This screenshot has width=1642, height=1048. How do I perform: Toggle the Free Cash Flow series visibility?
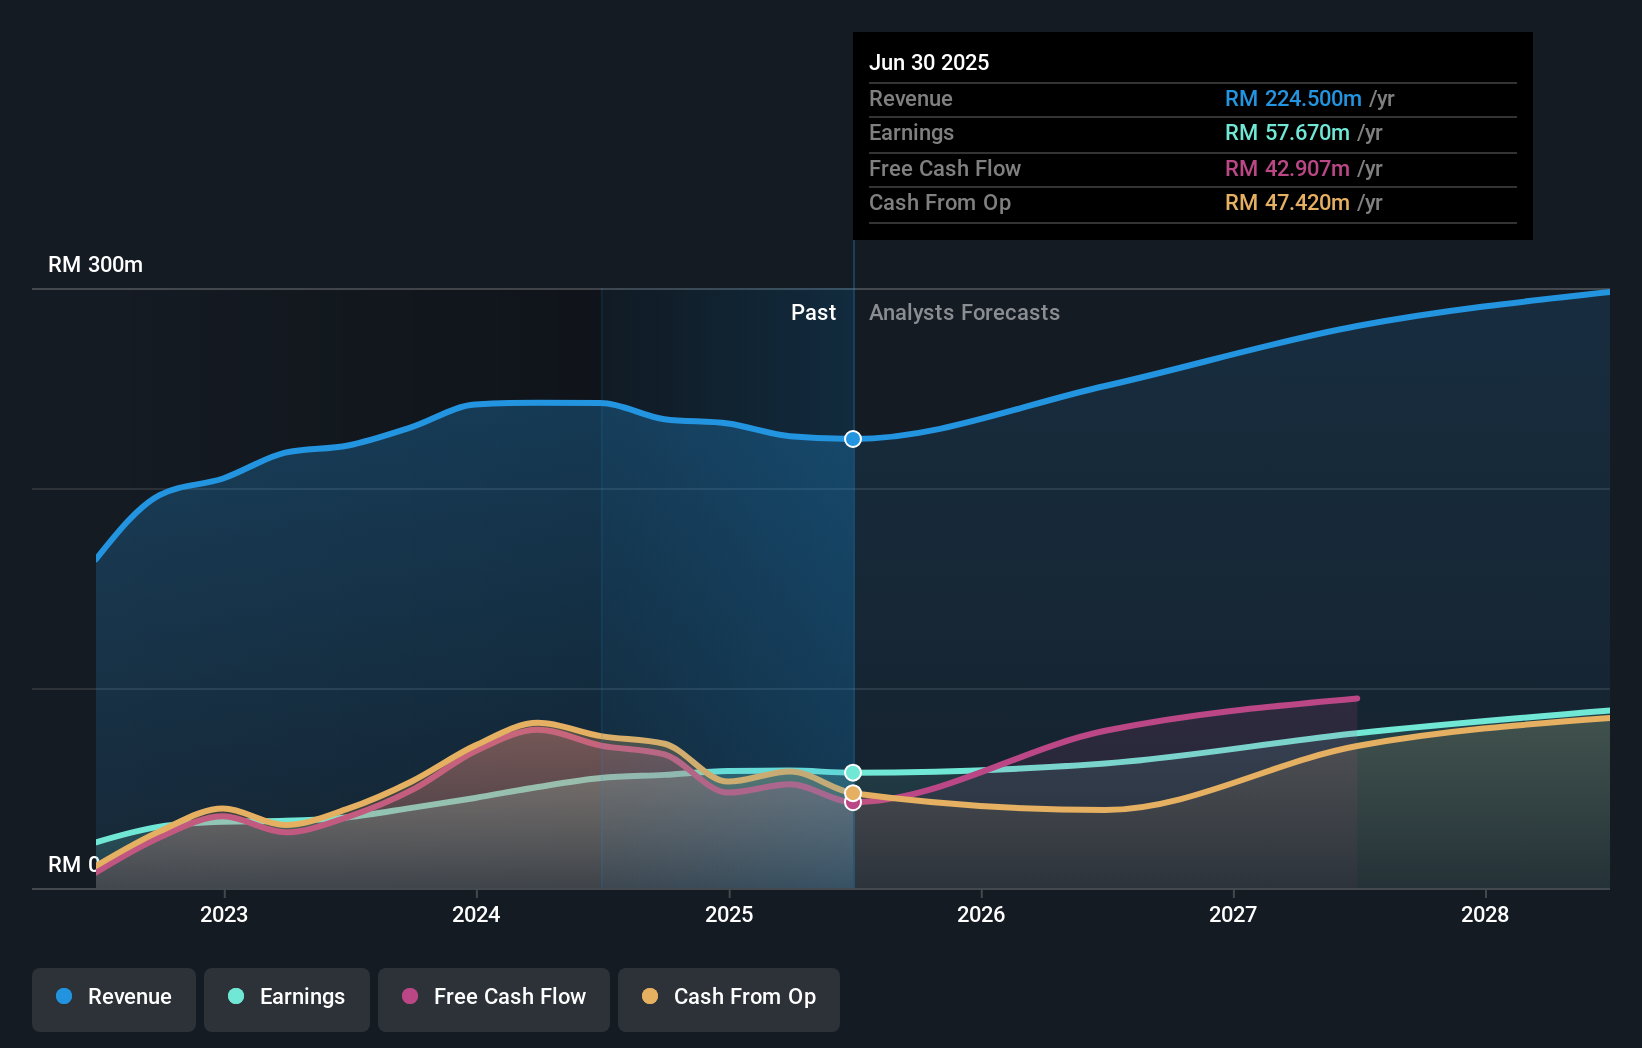pos(493,998)
